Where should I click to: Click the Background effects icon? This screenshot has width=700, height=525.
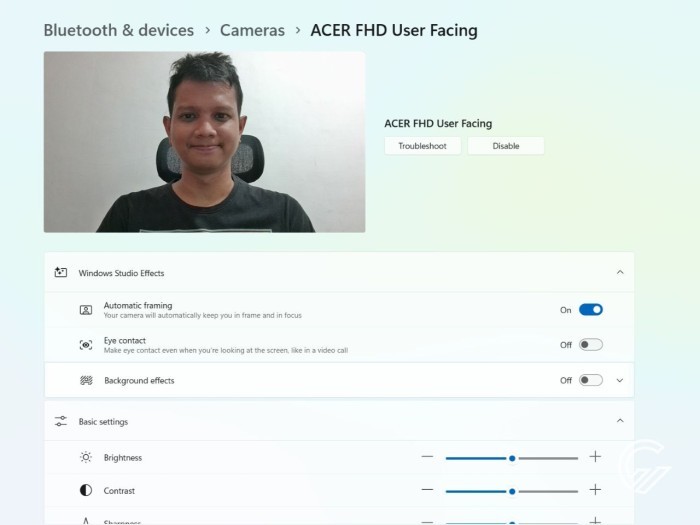tap(86, 380)
